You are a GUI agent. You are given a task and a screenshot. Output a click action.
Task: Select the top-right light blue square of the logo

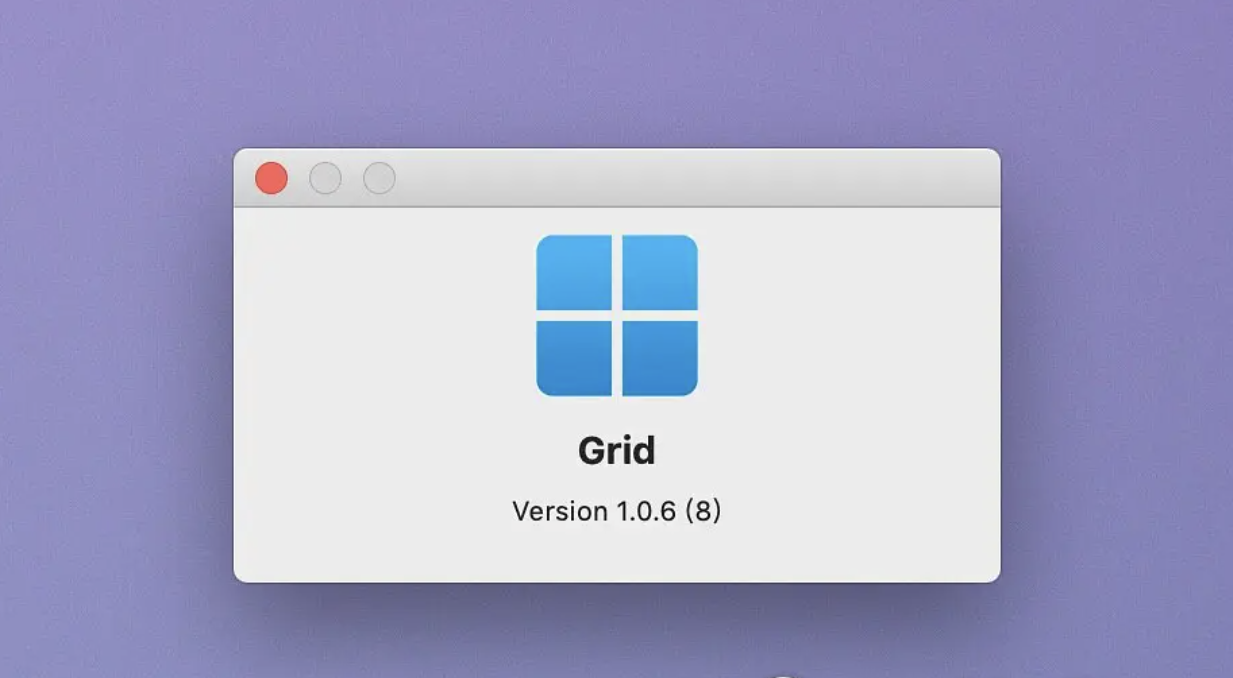658,272
